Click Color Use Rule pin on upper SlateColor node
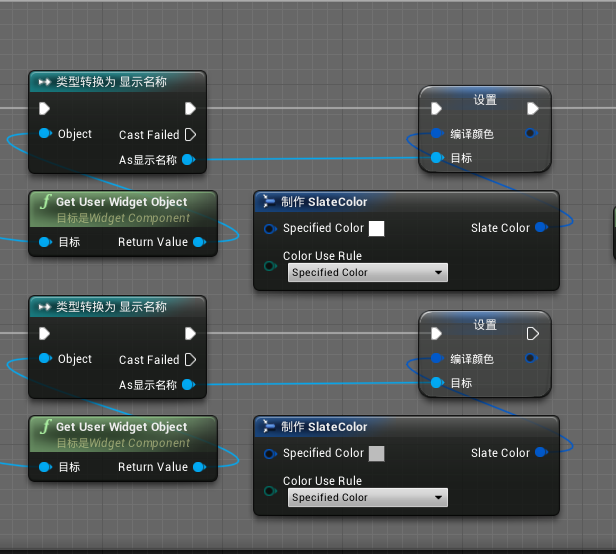Viewport: 616px width, 554px height. coord(270,266)
